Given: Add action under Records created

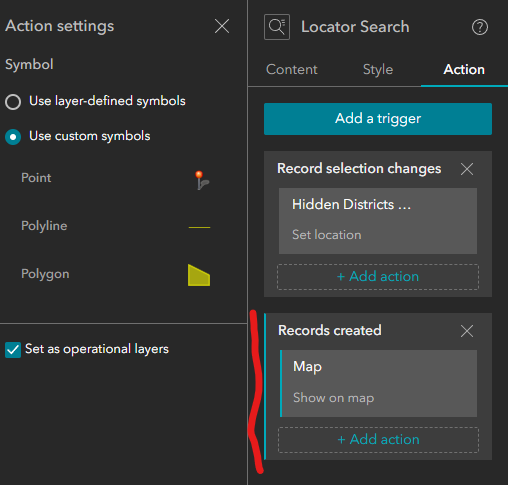Looking at the screenshot, I should click(378, 440).
